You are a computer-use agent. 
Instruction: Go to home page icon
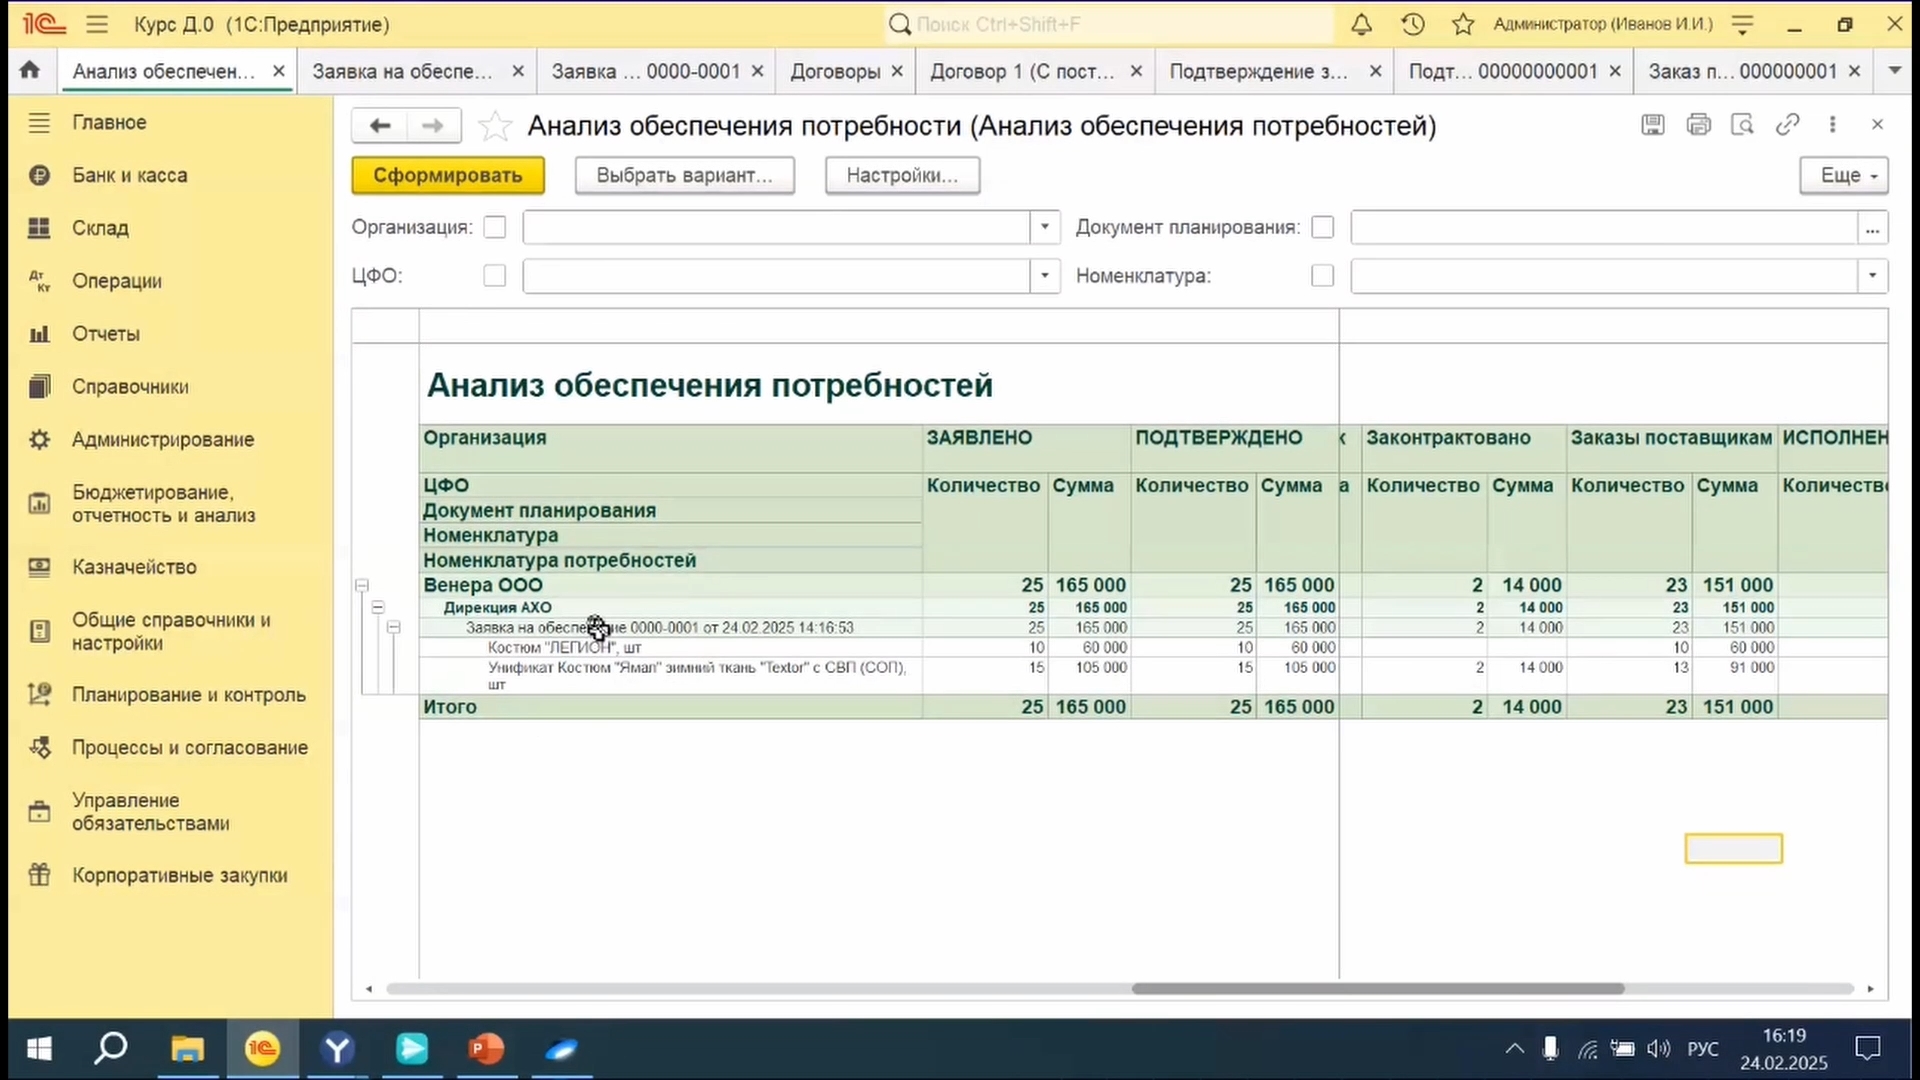(x=30, y=70)
